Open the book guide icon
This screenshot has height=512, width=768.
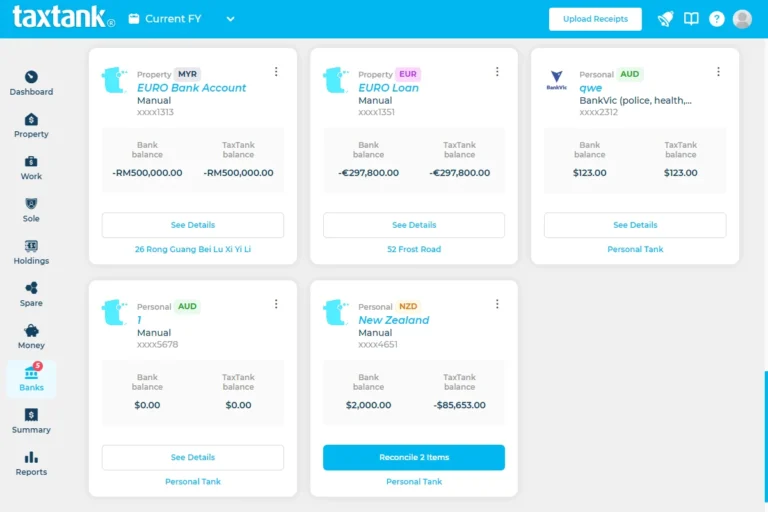point(691,19)
